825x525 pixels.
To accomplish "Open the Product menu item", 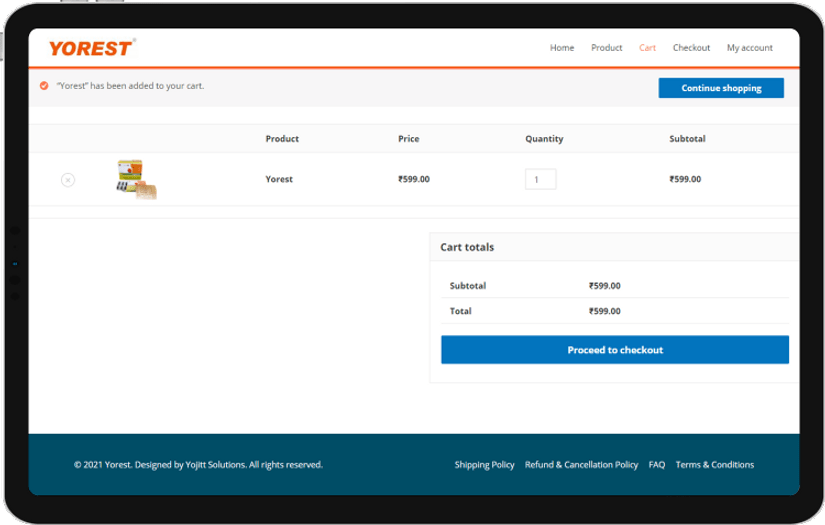I will pos(607,48).
